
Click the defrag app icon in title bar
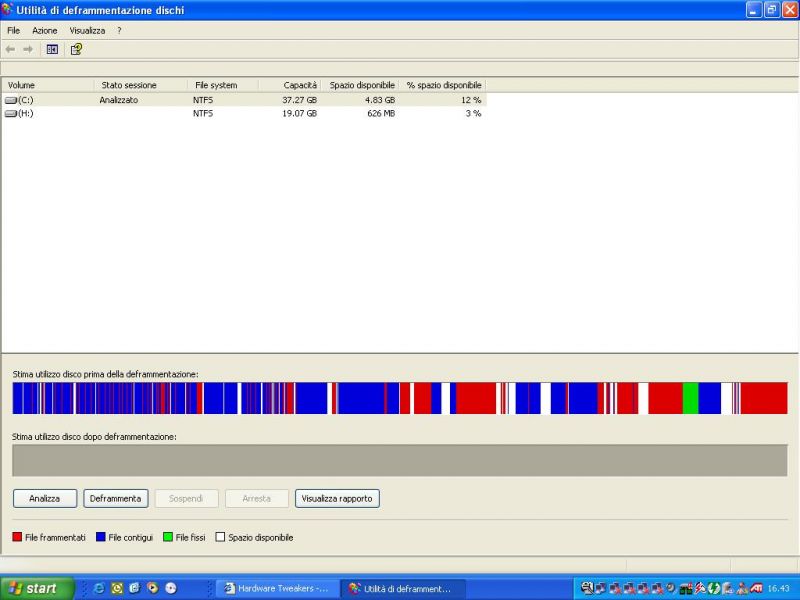click(x=7, y=9)
